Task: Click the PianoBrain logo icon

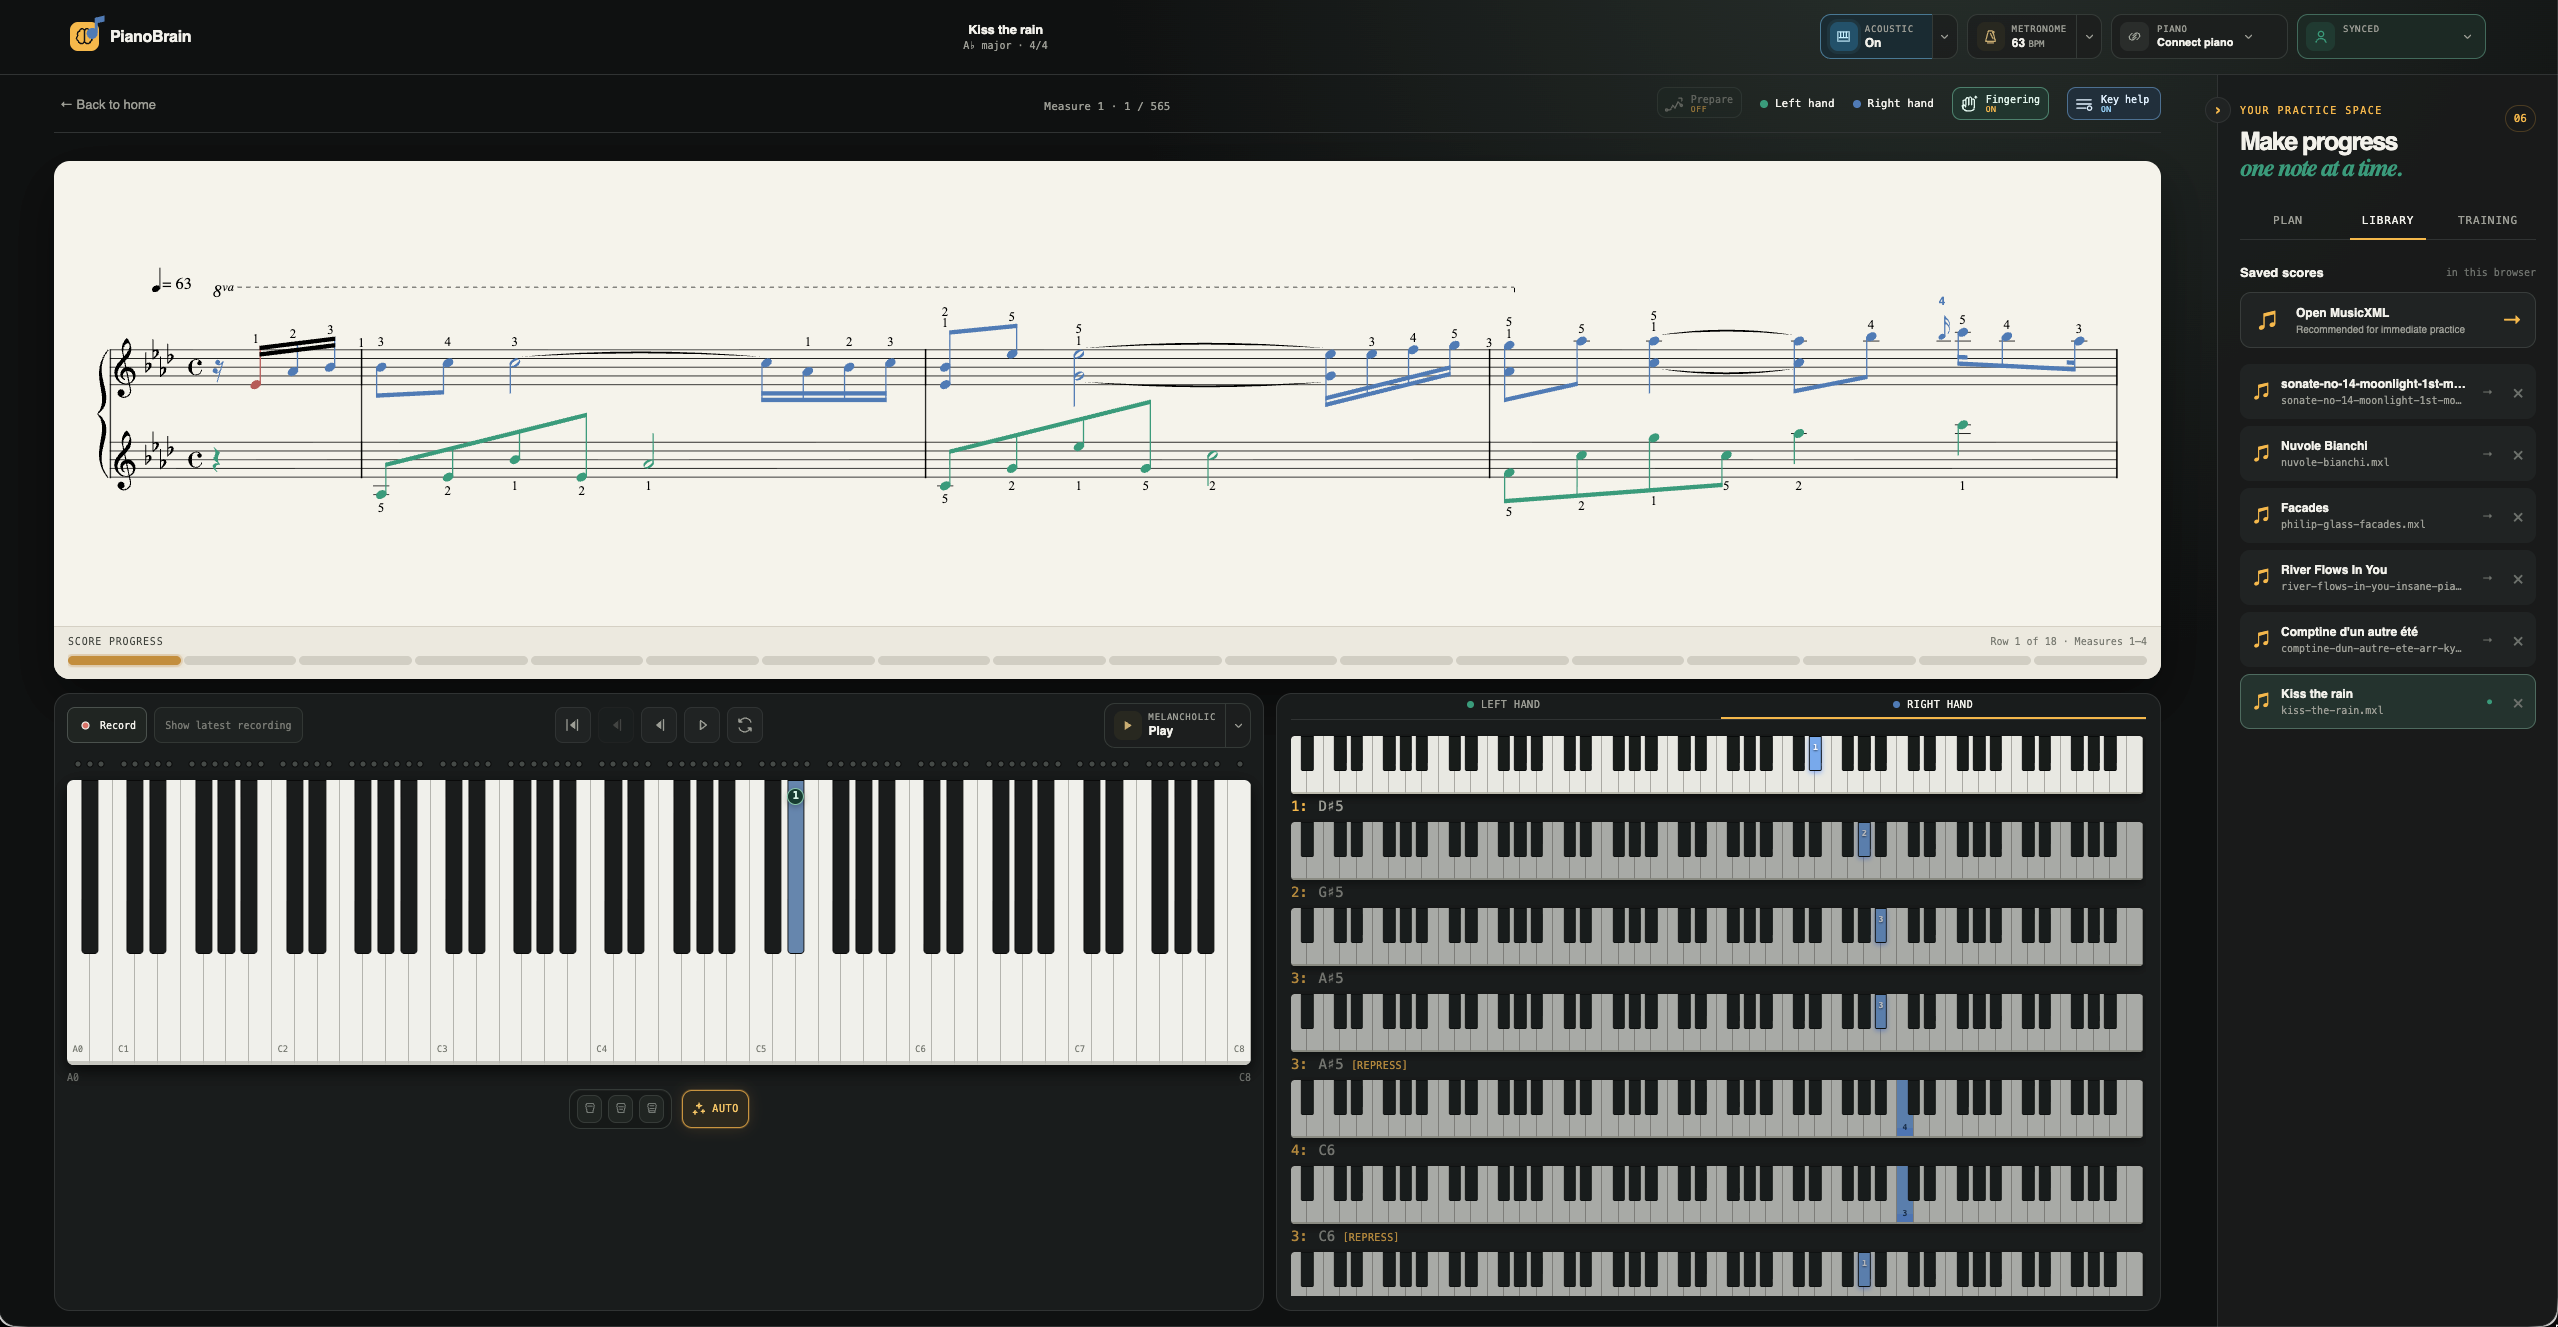Action: pyautogui.click(x=86, y=34)
